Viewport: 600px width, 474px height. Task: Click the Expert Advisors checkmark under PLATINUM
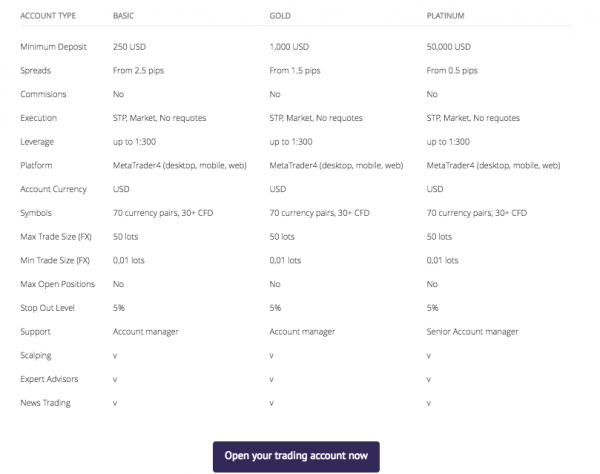click(429, 380)
